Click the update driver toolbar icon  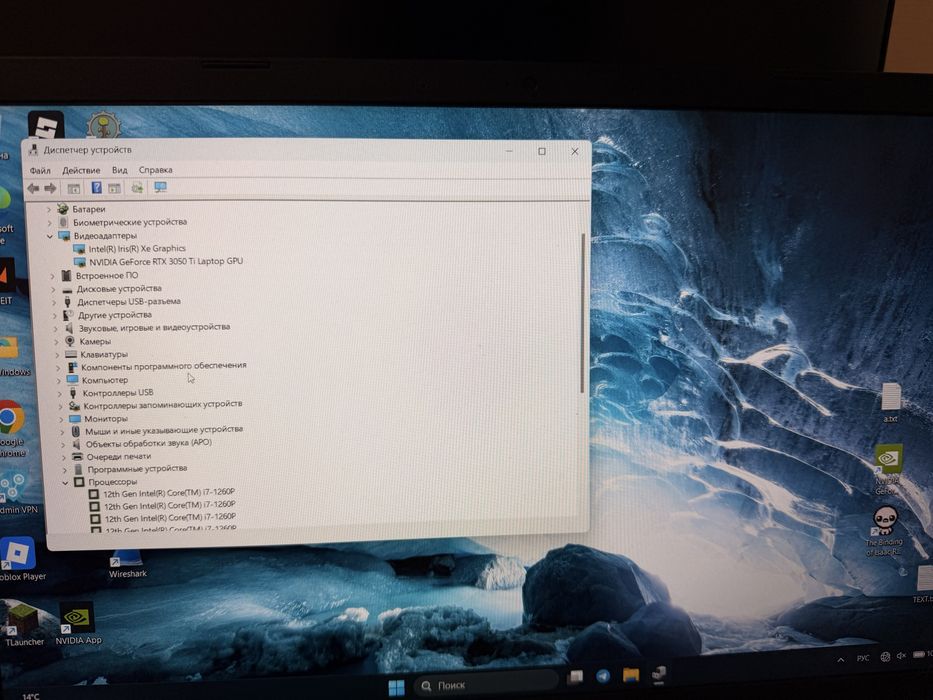(x=137, y=188)
